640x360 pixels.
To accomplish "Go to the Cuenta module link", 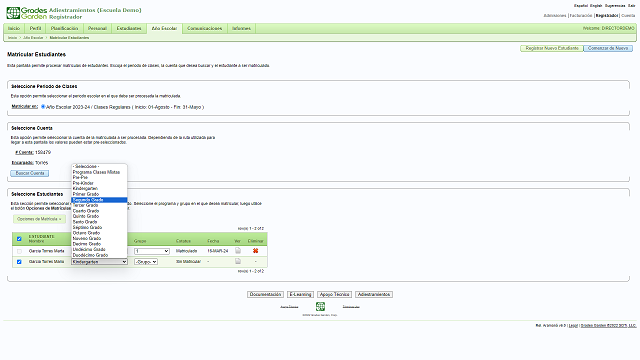I will (x=628, y=16).
